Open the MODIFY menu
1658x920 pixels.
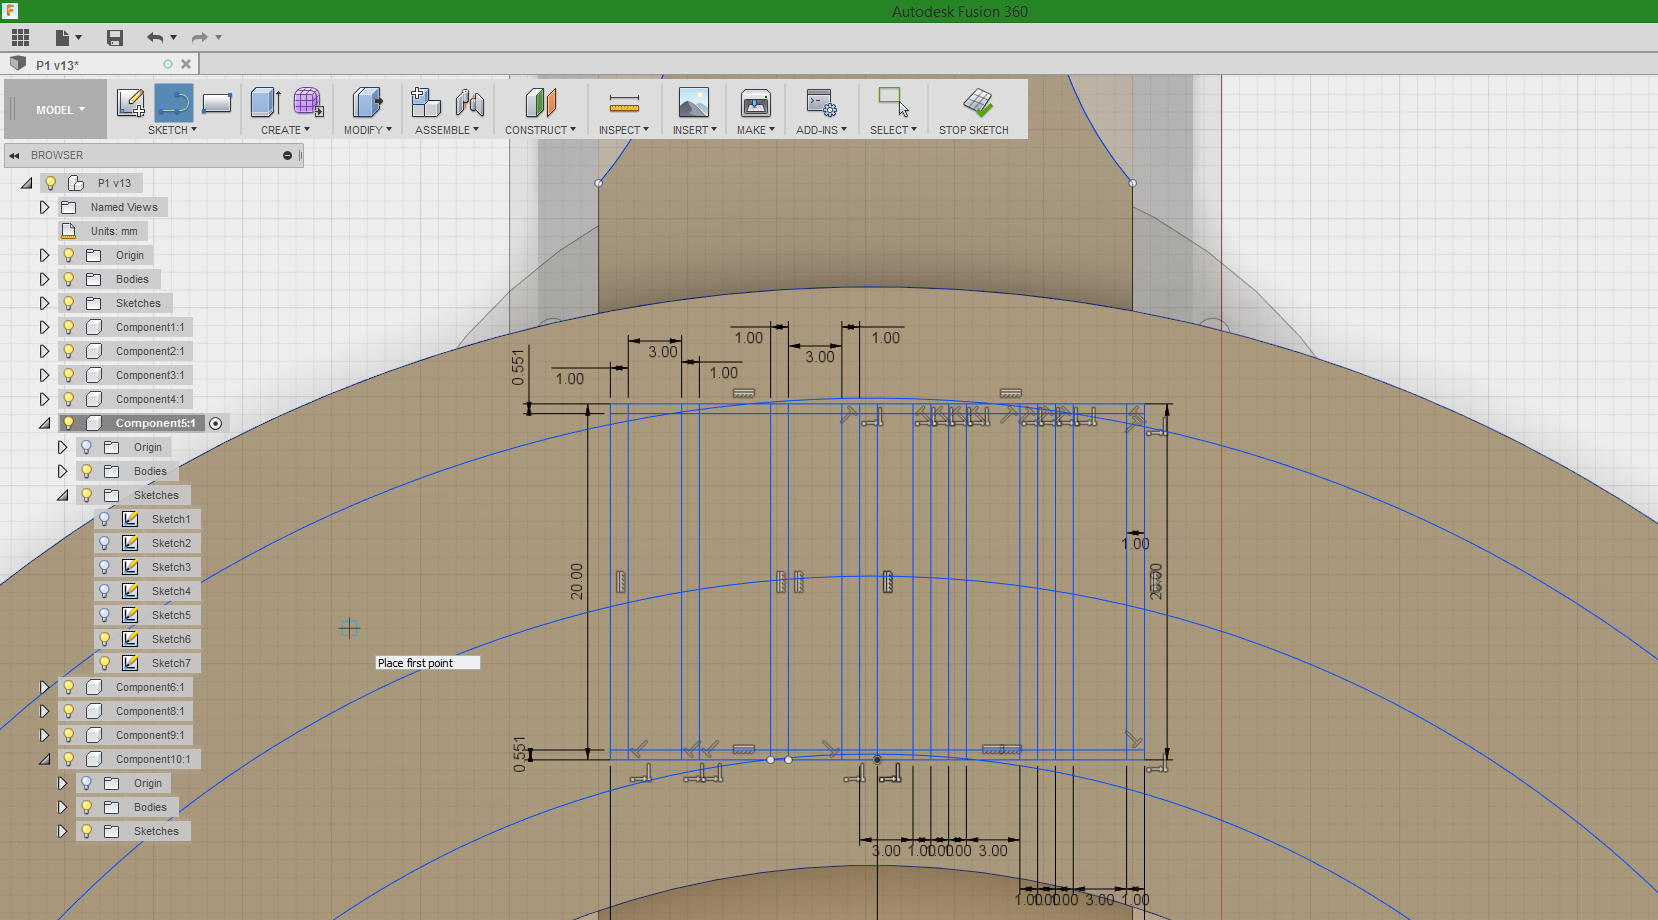(x=367, y=130)
